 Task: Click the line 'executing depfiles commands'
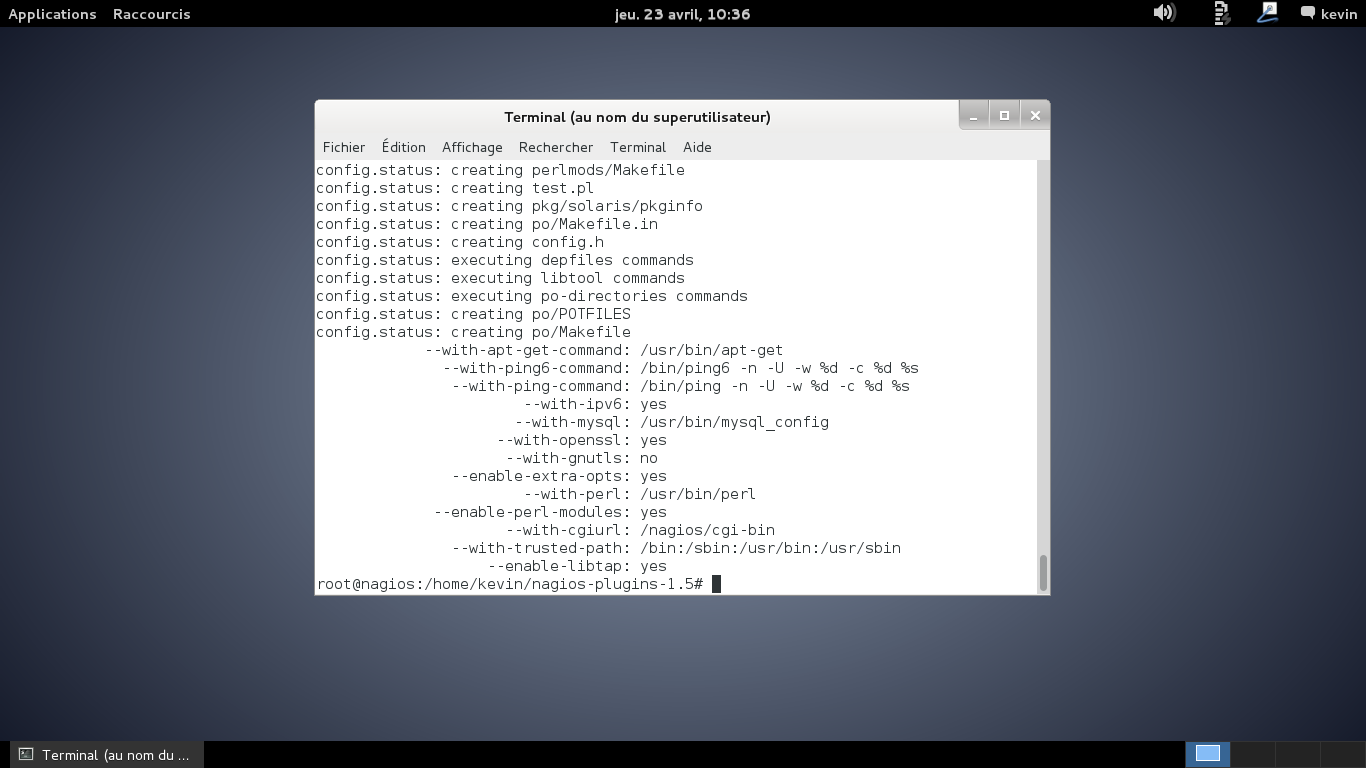[505, 260]
